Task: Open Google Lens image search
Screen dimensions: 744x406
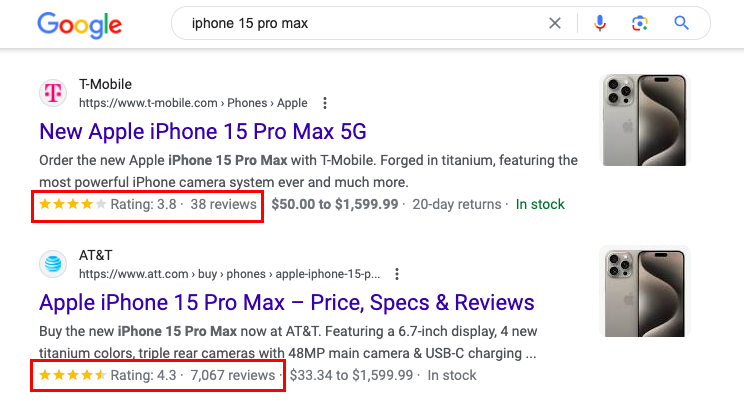Action: [x=641, y=23]
